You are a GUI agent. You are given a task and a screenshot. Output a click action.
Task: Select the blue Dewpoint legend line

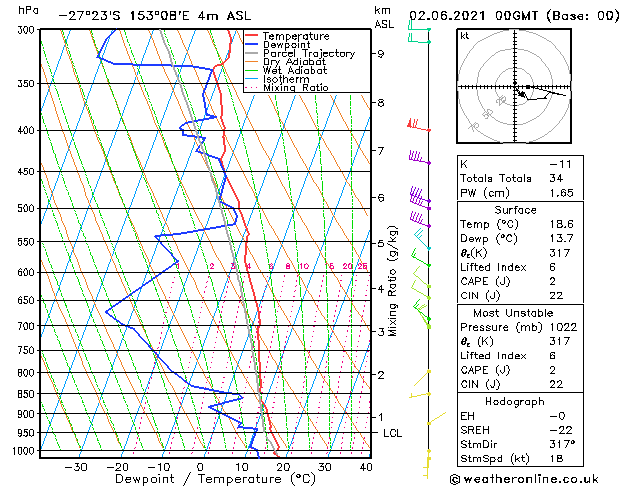pos(252,45)
